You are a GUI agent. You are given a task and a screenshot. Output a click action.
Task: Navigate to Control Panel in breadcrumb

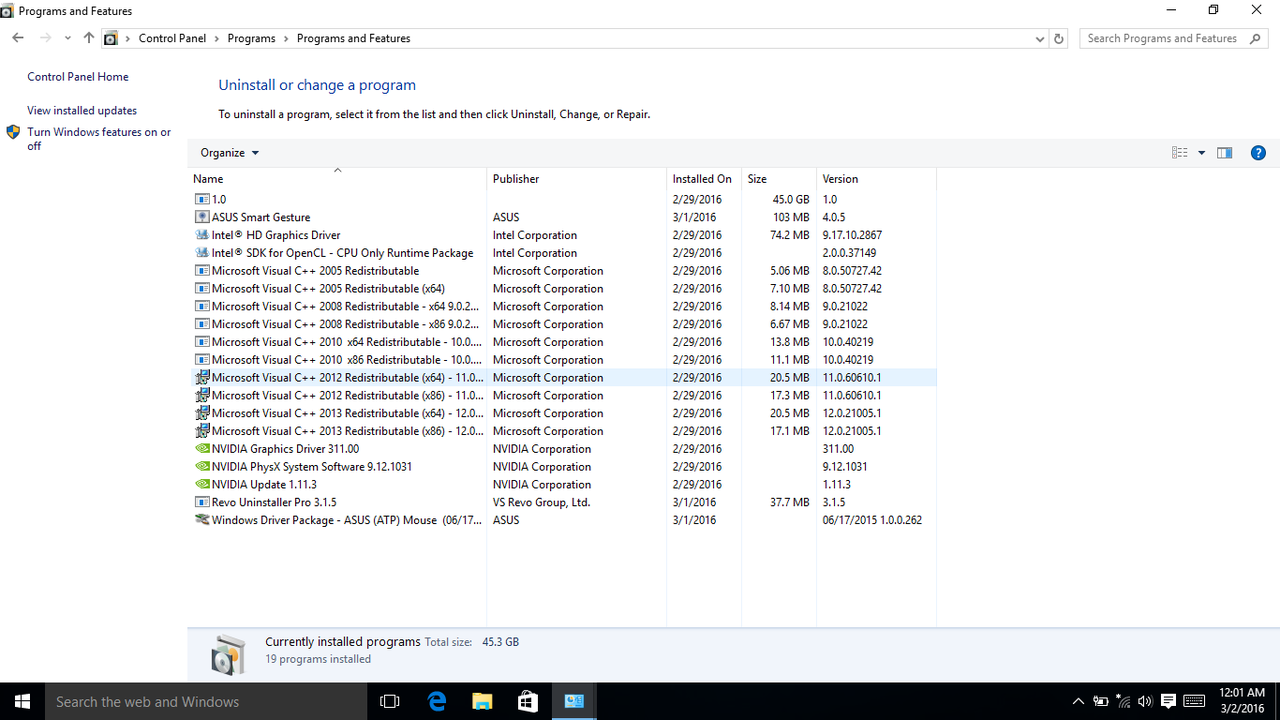pos(172,38)
